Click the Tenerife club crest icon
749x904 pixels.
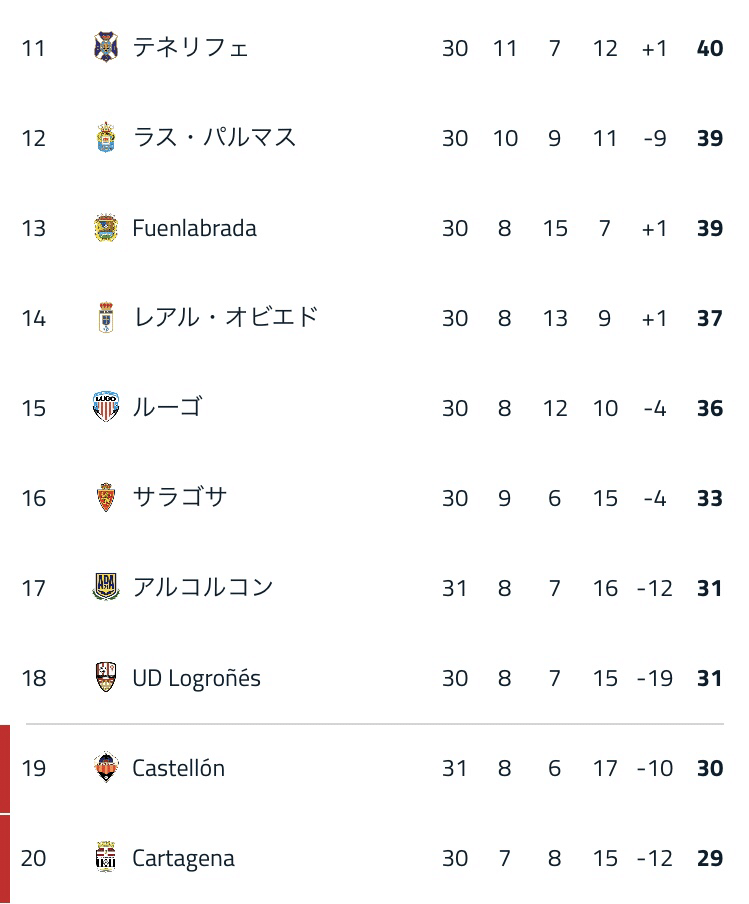click(106, 47)
